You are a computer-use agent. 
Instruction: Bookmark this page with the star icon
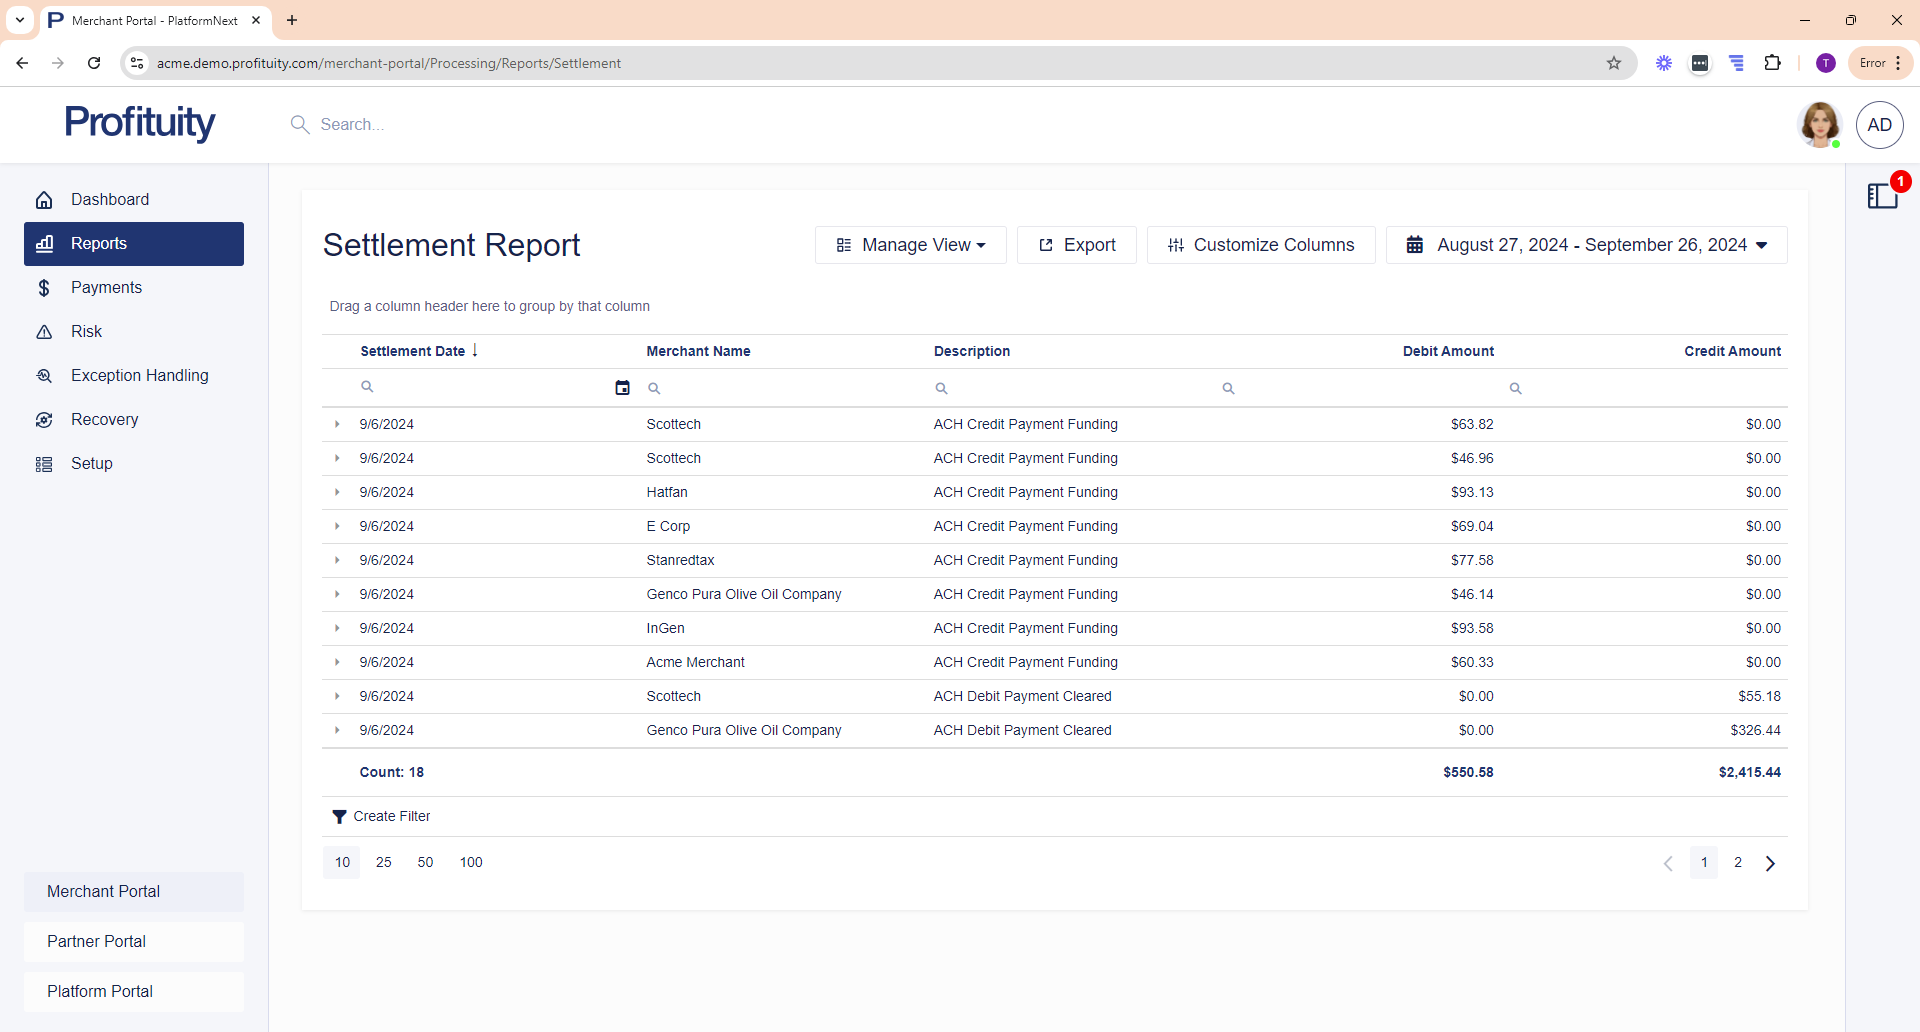tap(1613, 63)
